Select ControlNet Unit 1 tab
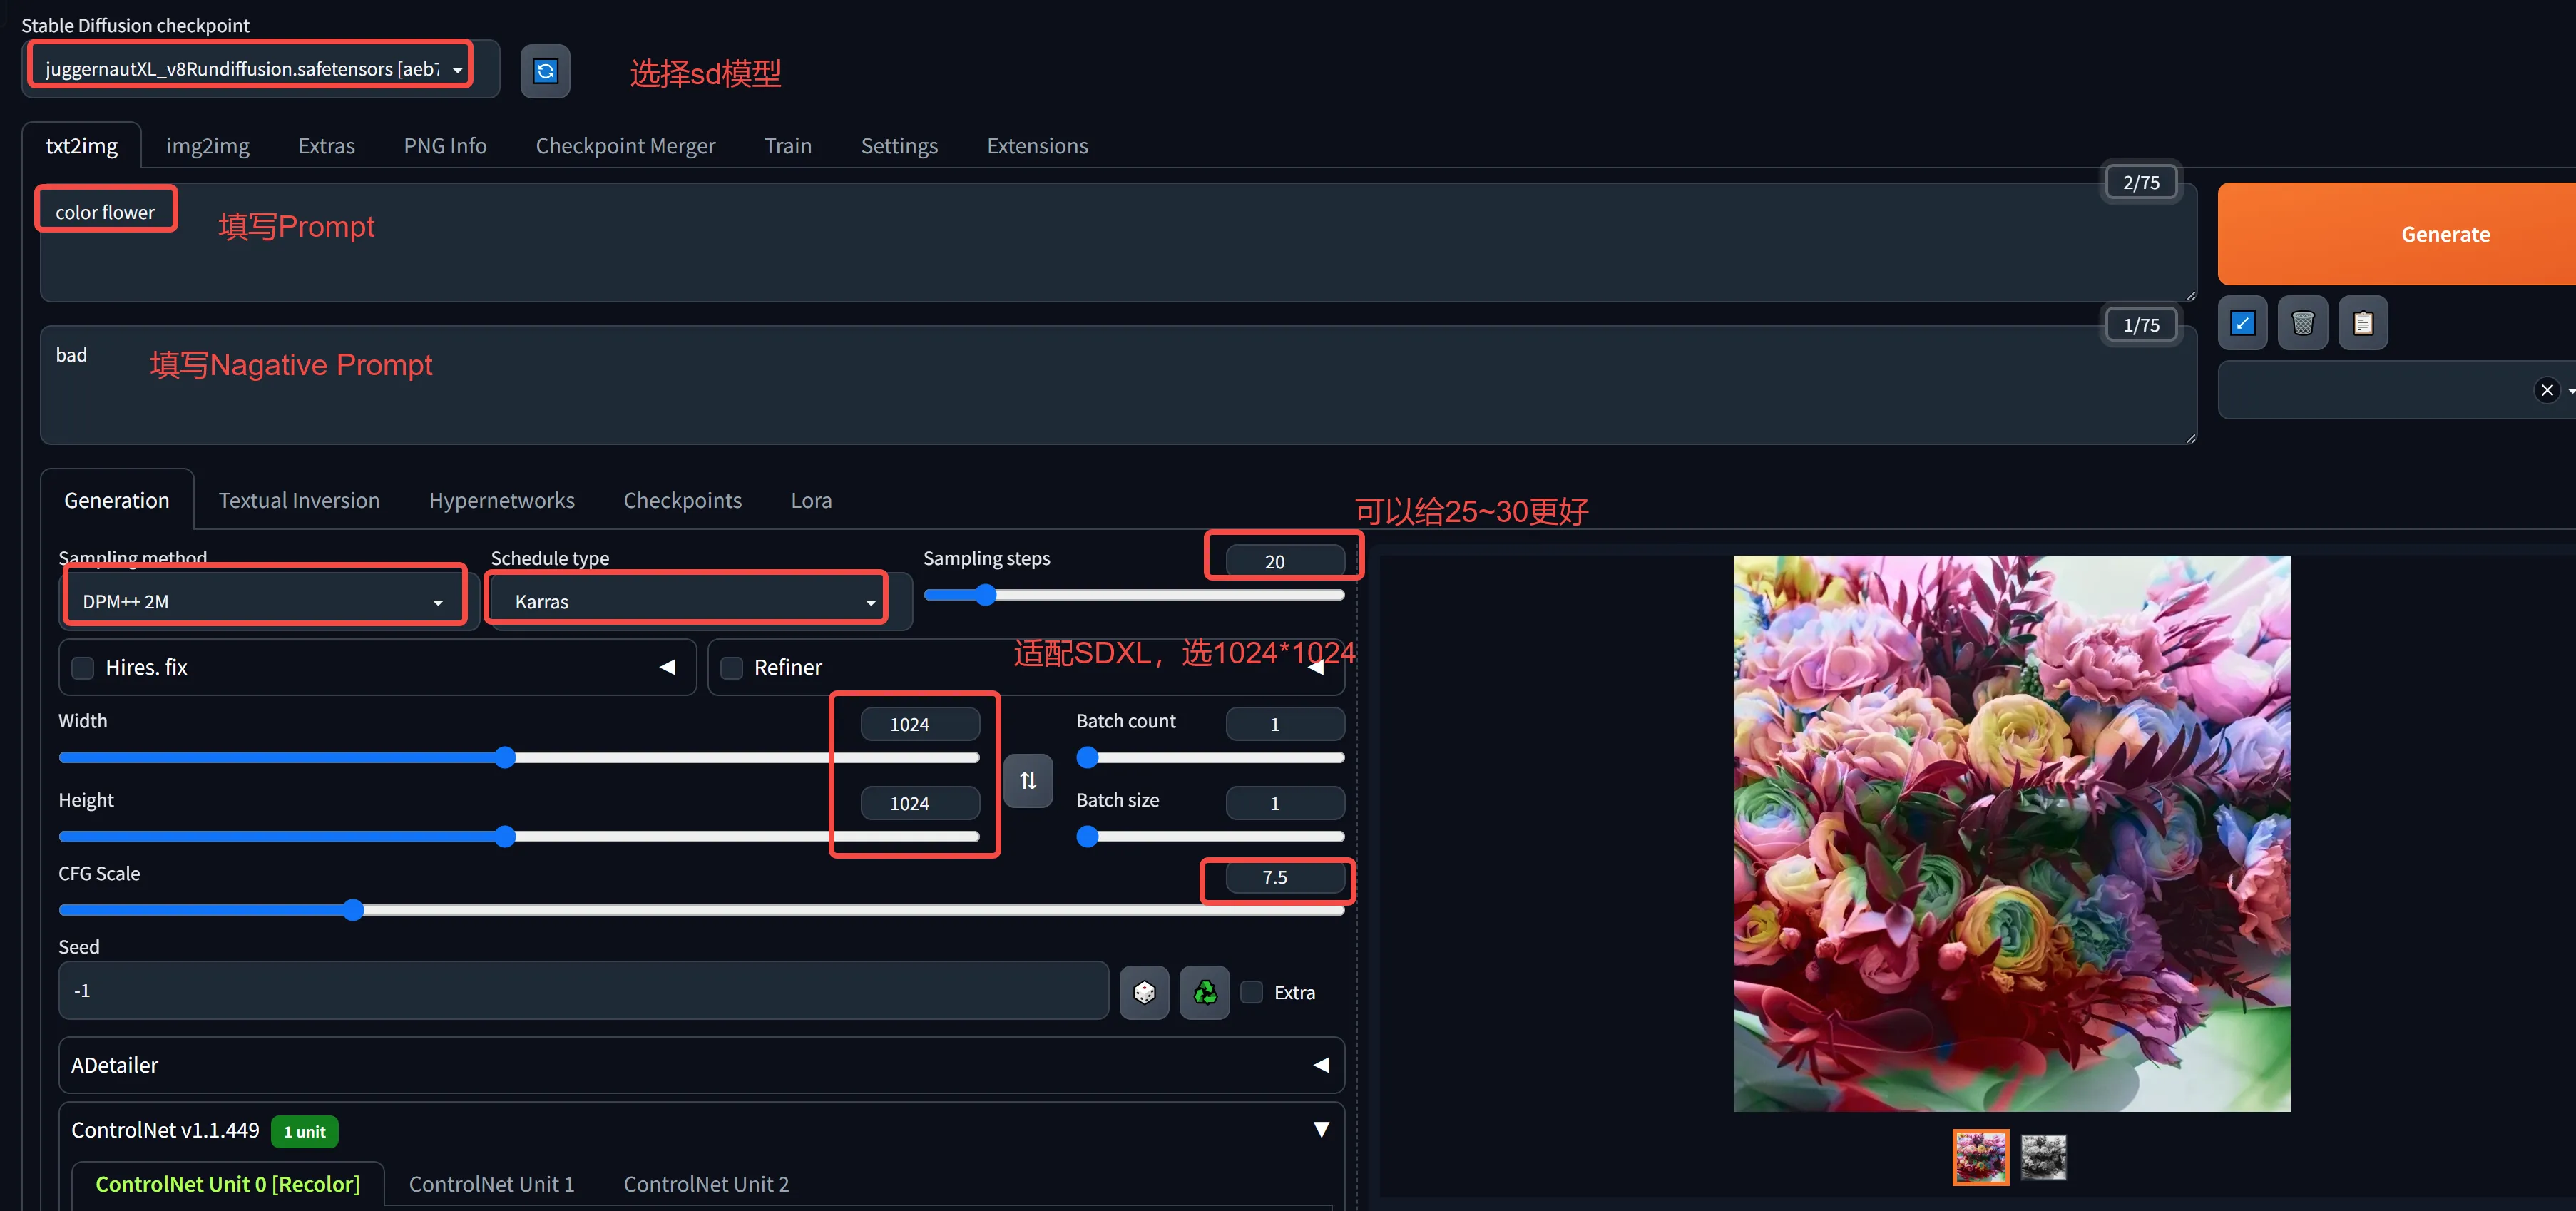This screenshot has width=2576, height=1211. pyautogui.click(x=491, y=1184)
